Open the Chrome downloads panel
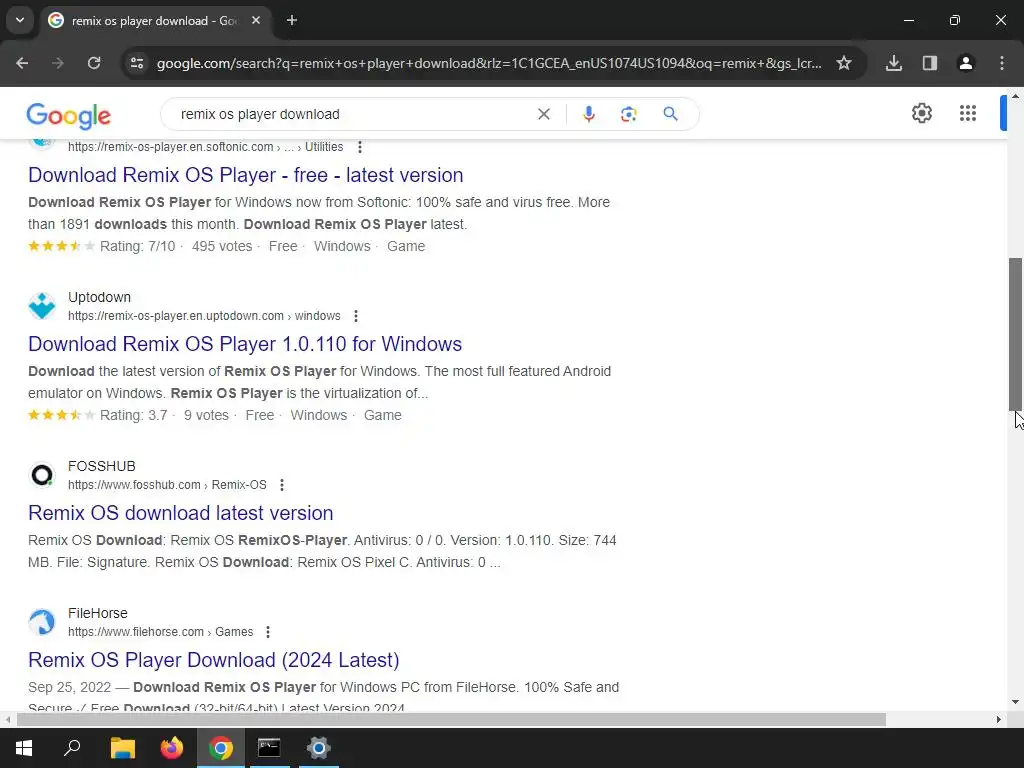Viewport: 1024px width, 768px height. [x=894, y=63]
